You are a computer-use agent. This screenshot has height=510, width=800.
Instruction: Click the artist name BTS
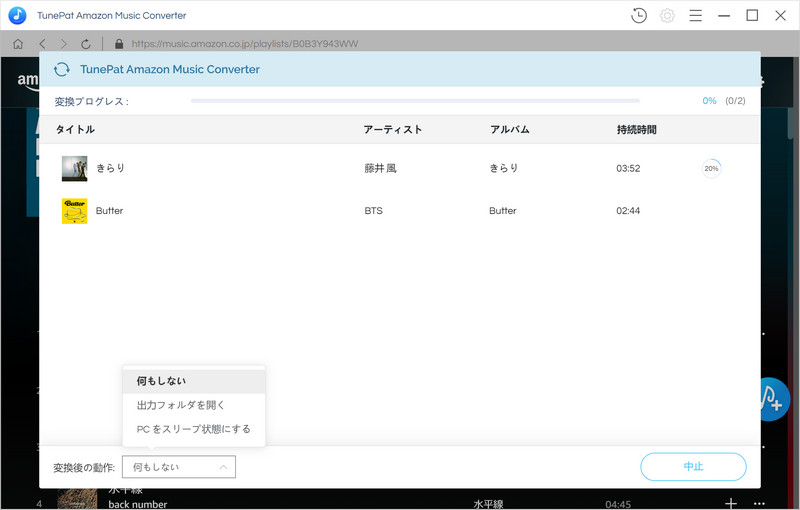[373, 211]
